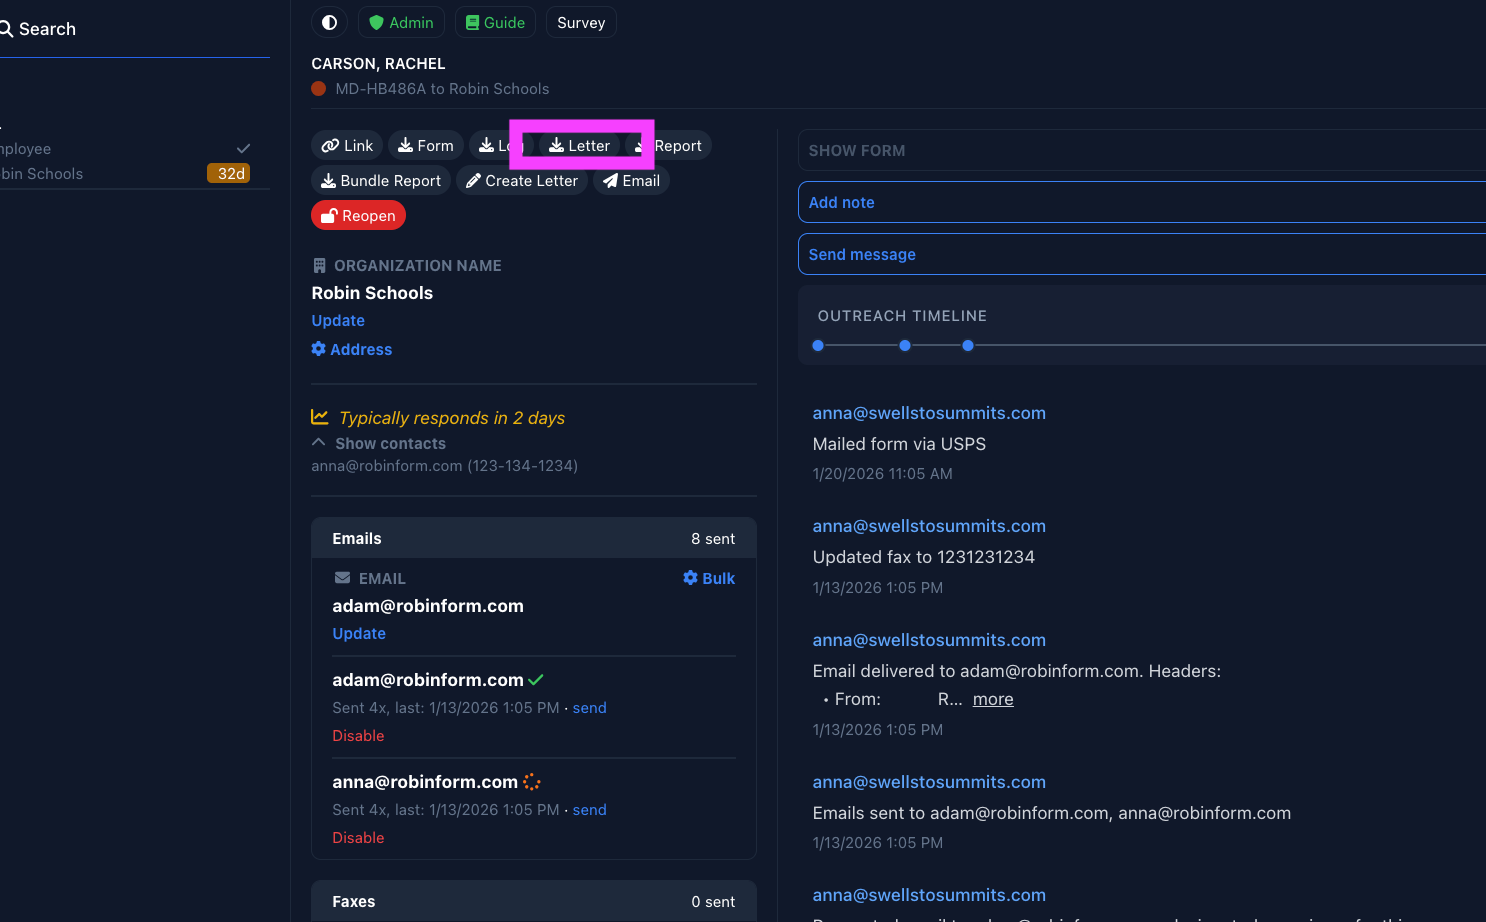Click the Send message field

point(1142,254)
